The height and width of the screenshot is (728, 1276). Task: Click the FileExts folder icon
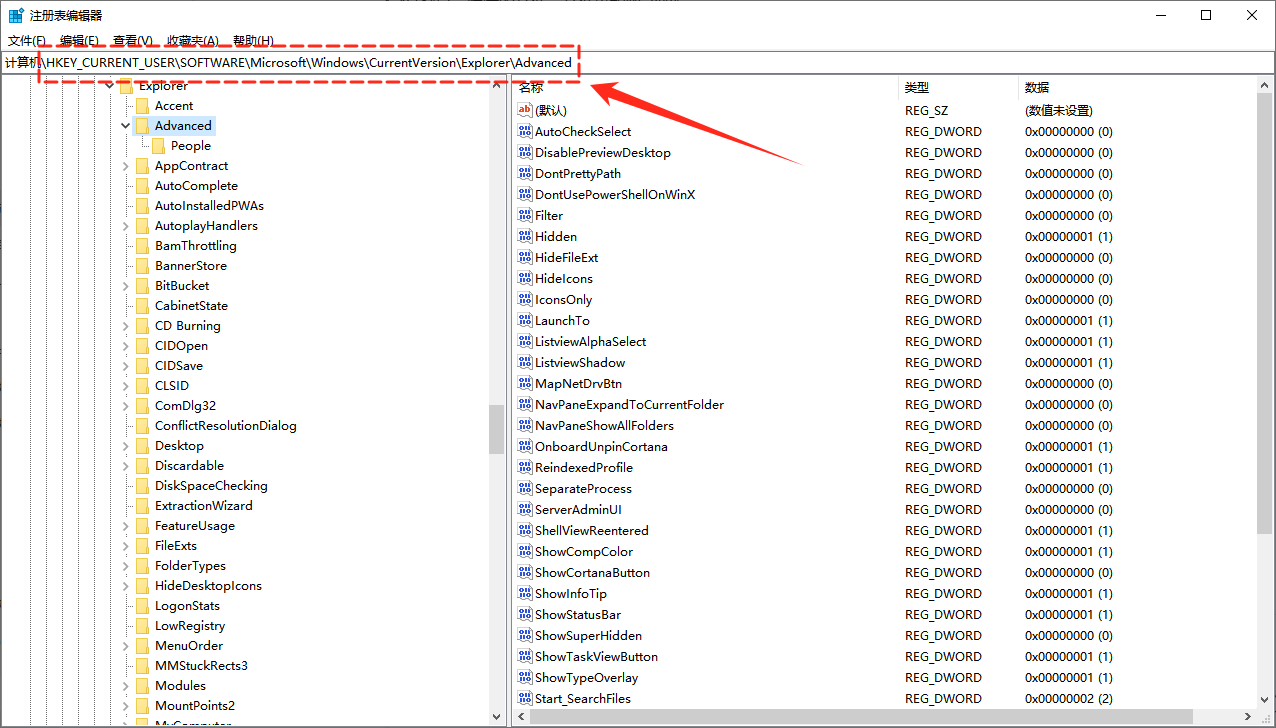click(x=143, y=546)
